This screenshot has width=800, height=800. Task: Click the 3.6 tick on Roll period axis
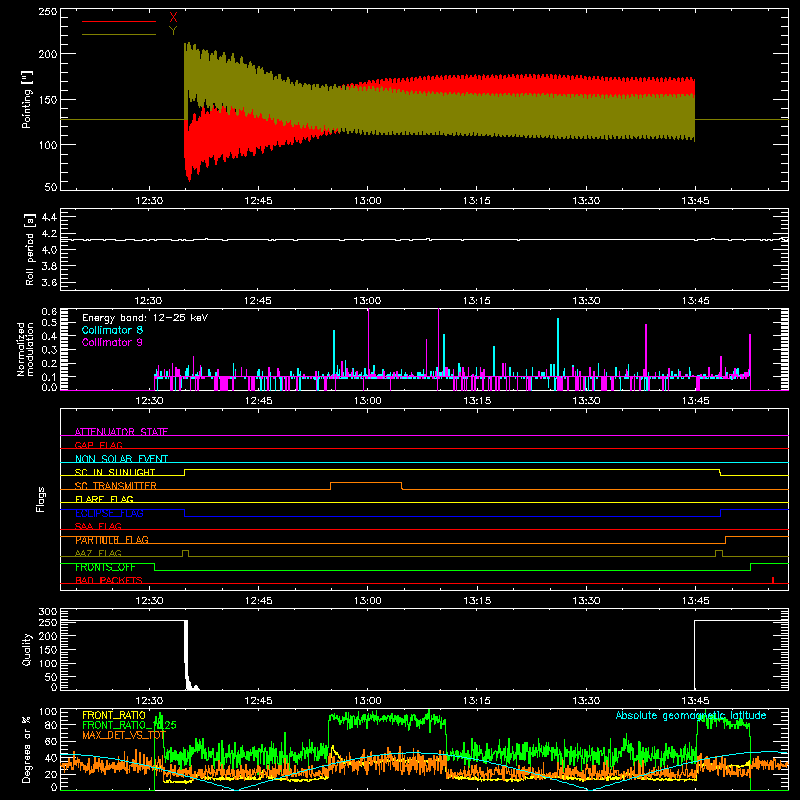[49, 283]
